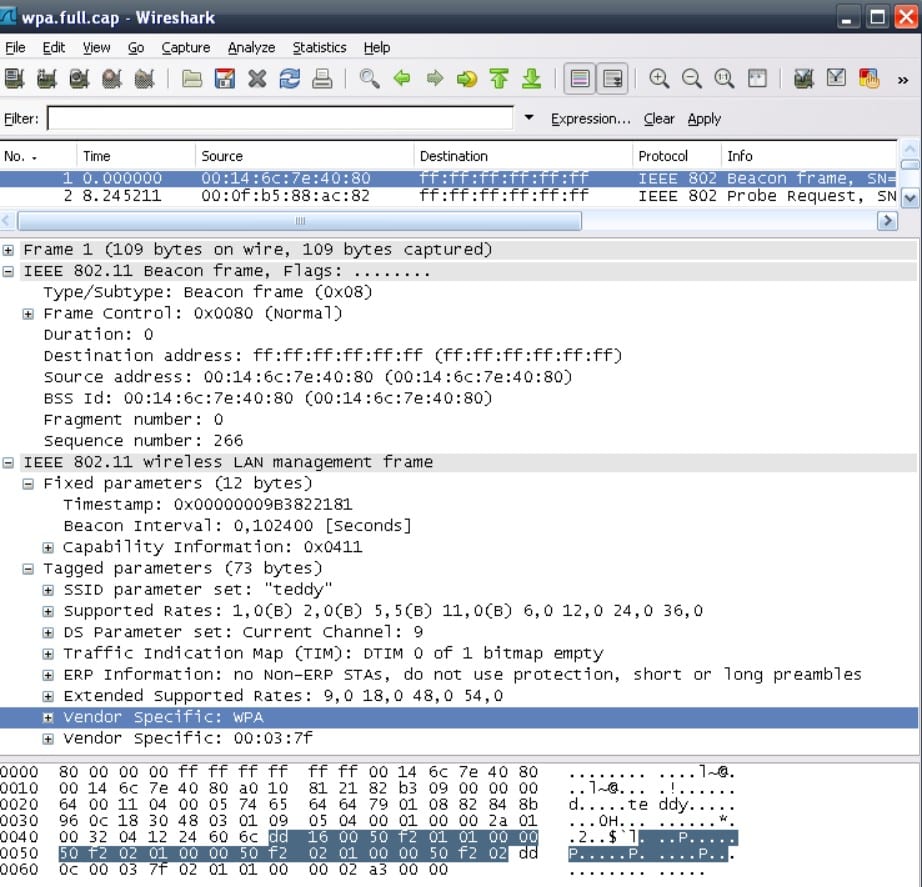Open the File menu
Screen dimensions: 922x887
[x=15, y=48]
